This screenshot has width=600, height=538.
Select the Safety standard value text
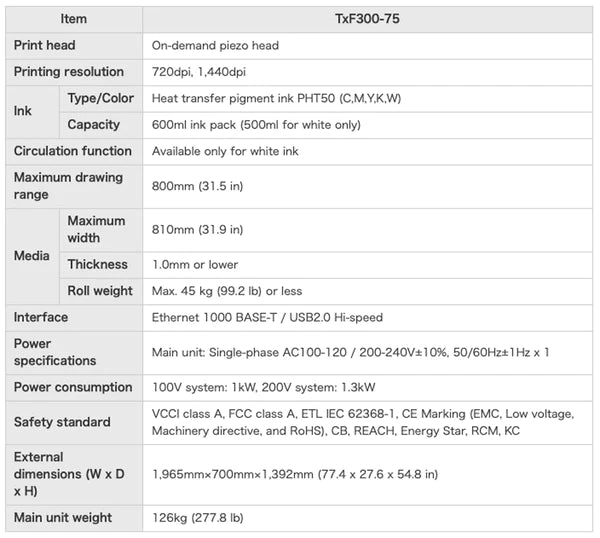click(363, 422)
